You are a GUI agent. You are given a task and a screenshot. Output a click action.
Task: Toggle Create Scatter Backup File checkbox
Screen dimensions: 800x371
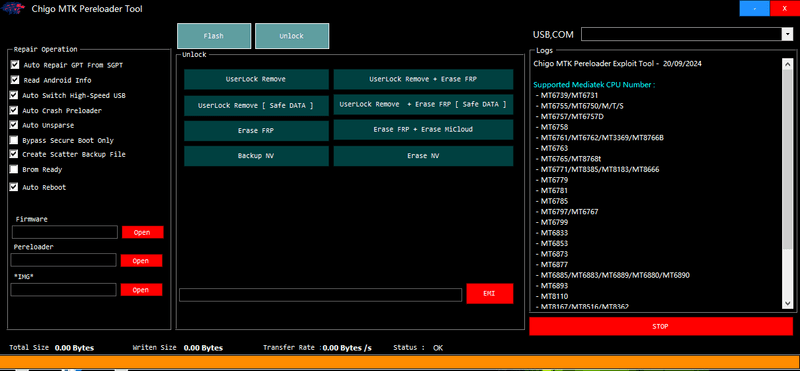[x=14, y=154]
